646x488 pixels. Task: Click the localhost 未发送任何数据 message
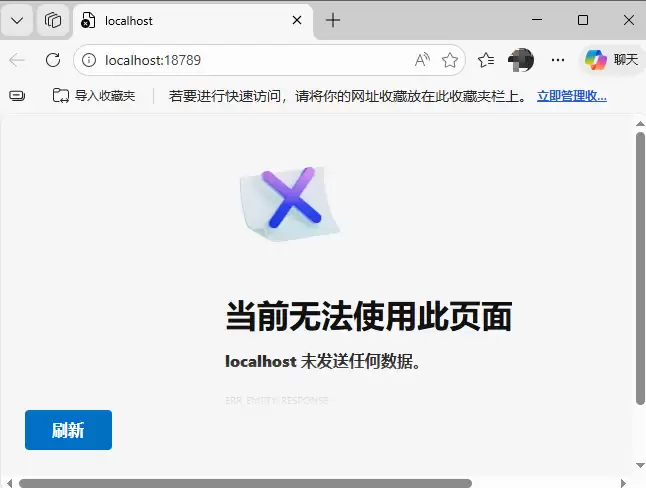(323, 361)
